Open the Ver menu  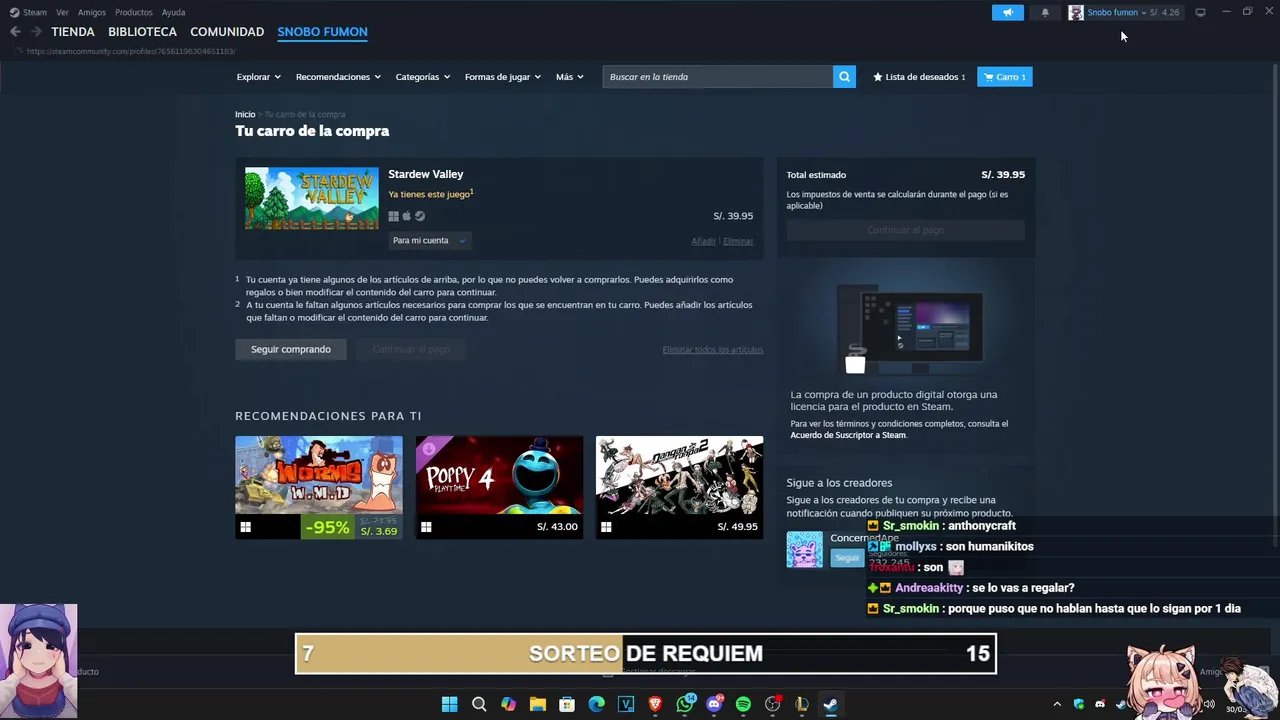(62, 12)
